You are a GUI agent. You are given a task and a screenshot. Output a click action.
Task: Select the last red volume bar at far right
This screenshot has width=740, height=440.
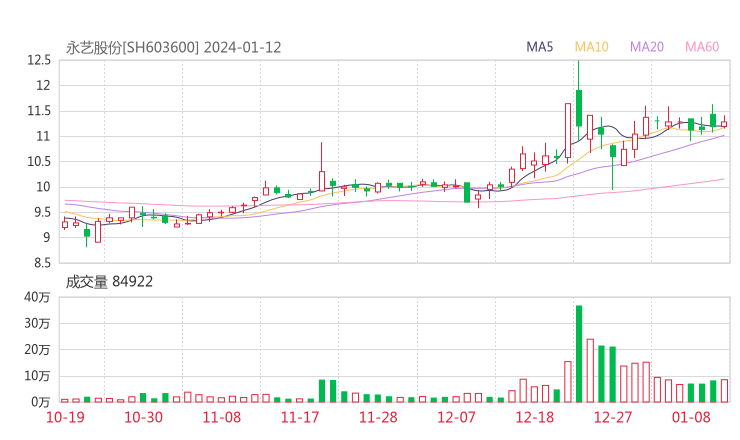[x=724, y=391]
